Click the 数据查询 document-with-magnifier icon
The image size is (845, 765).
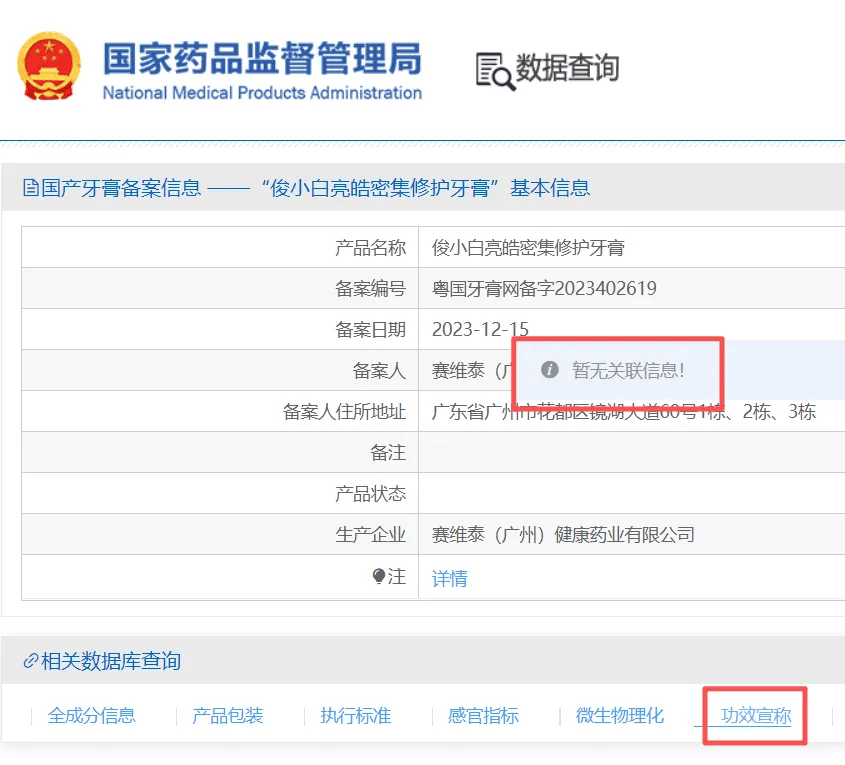click(x=490, y=68)
